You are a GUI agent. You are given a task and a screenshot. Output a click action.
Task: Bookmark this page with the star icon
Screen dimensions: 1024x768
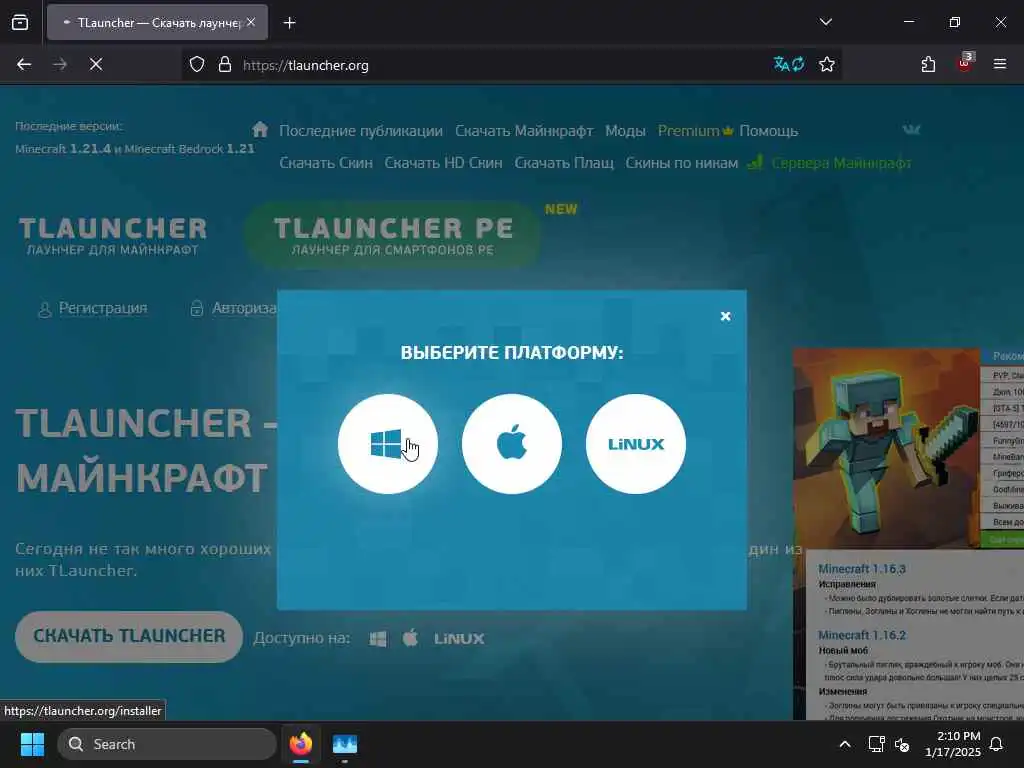click(827, 64)
